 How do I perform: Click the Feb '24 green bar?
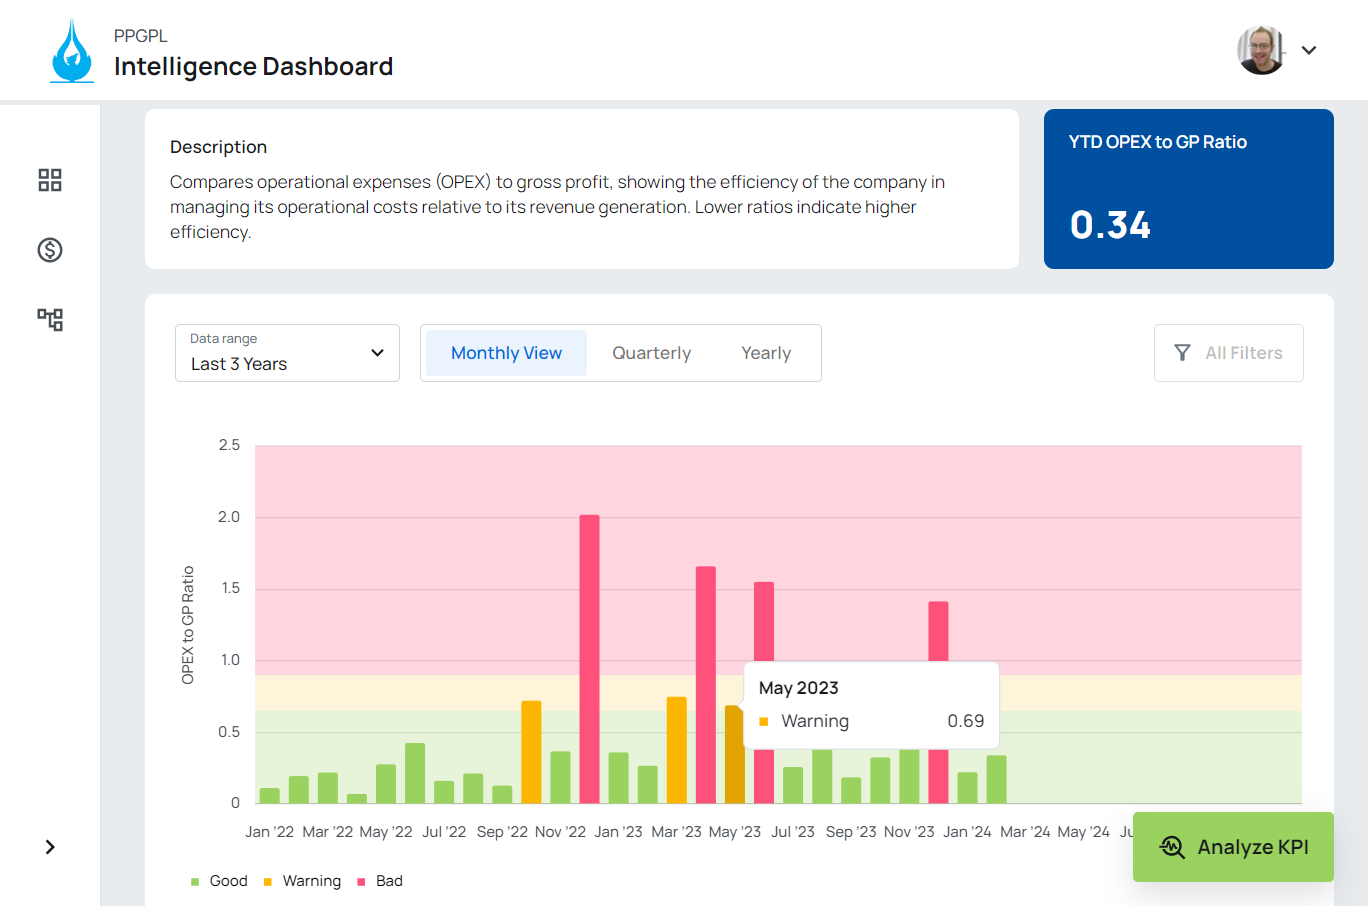point(996,779)
